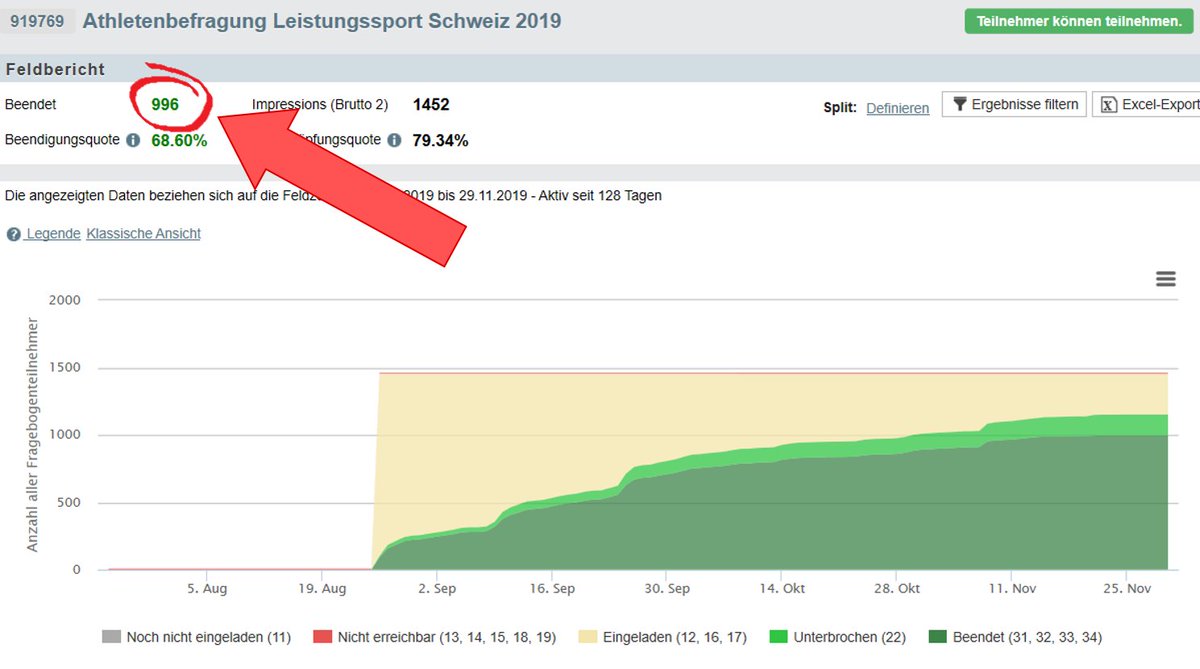Select the Feldbericht section header
The width and height of the screenshot is (1200, 669).
54,69
